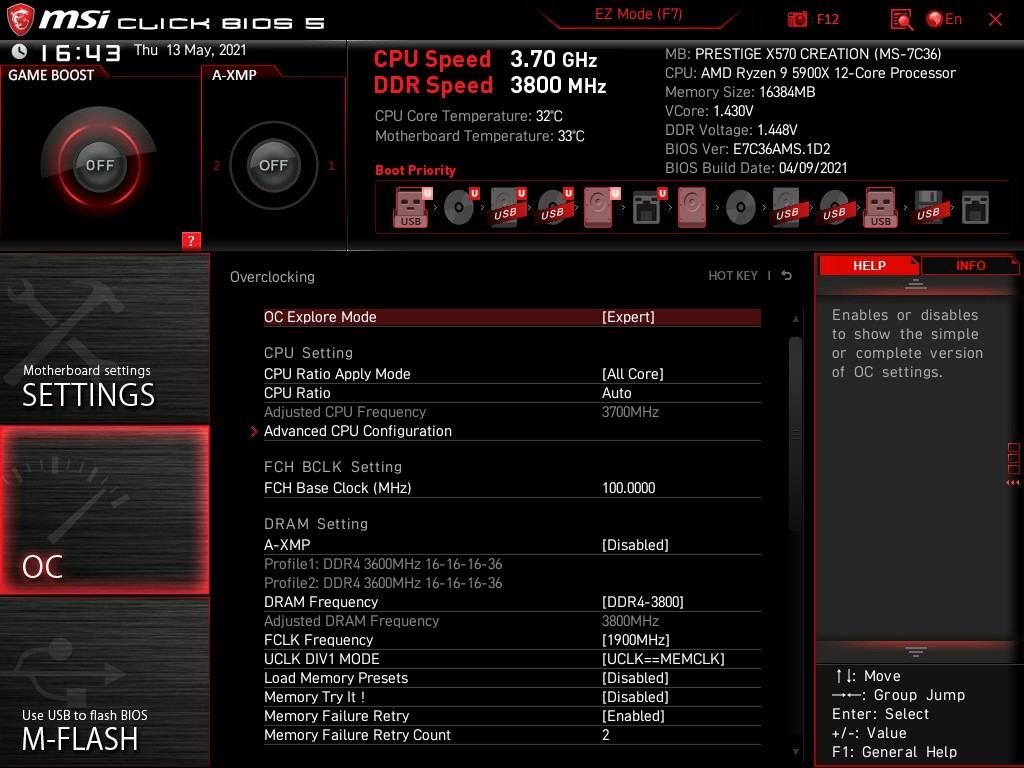
Task: Click the HOT KEY label
Action: pyautogui.click(x=733, y=276)
